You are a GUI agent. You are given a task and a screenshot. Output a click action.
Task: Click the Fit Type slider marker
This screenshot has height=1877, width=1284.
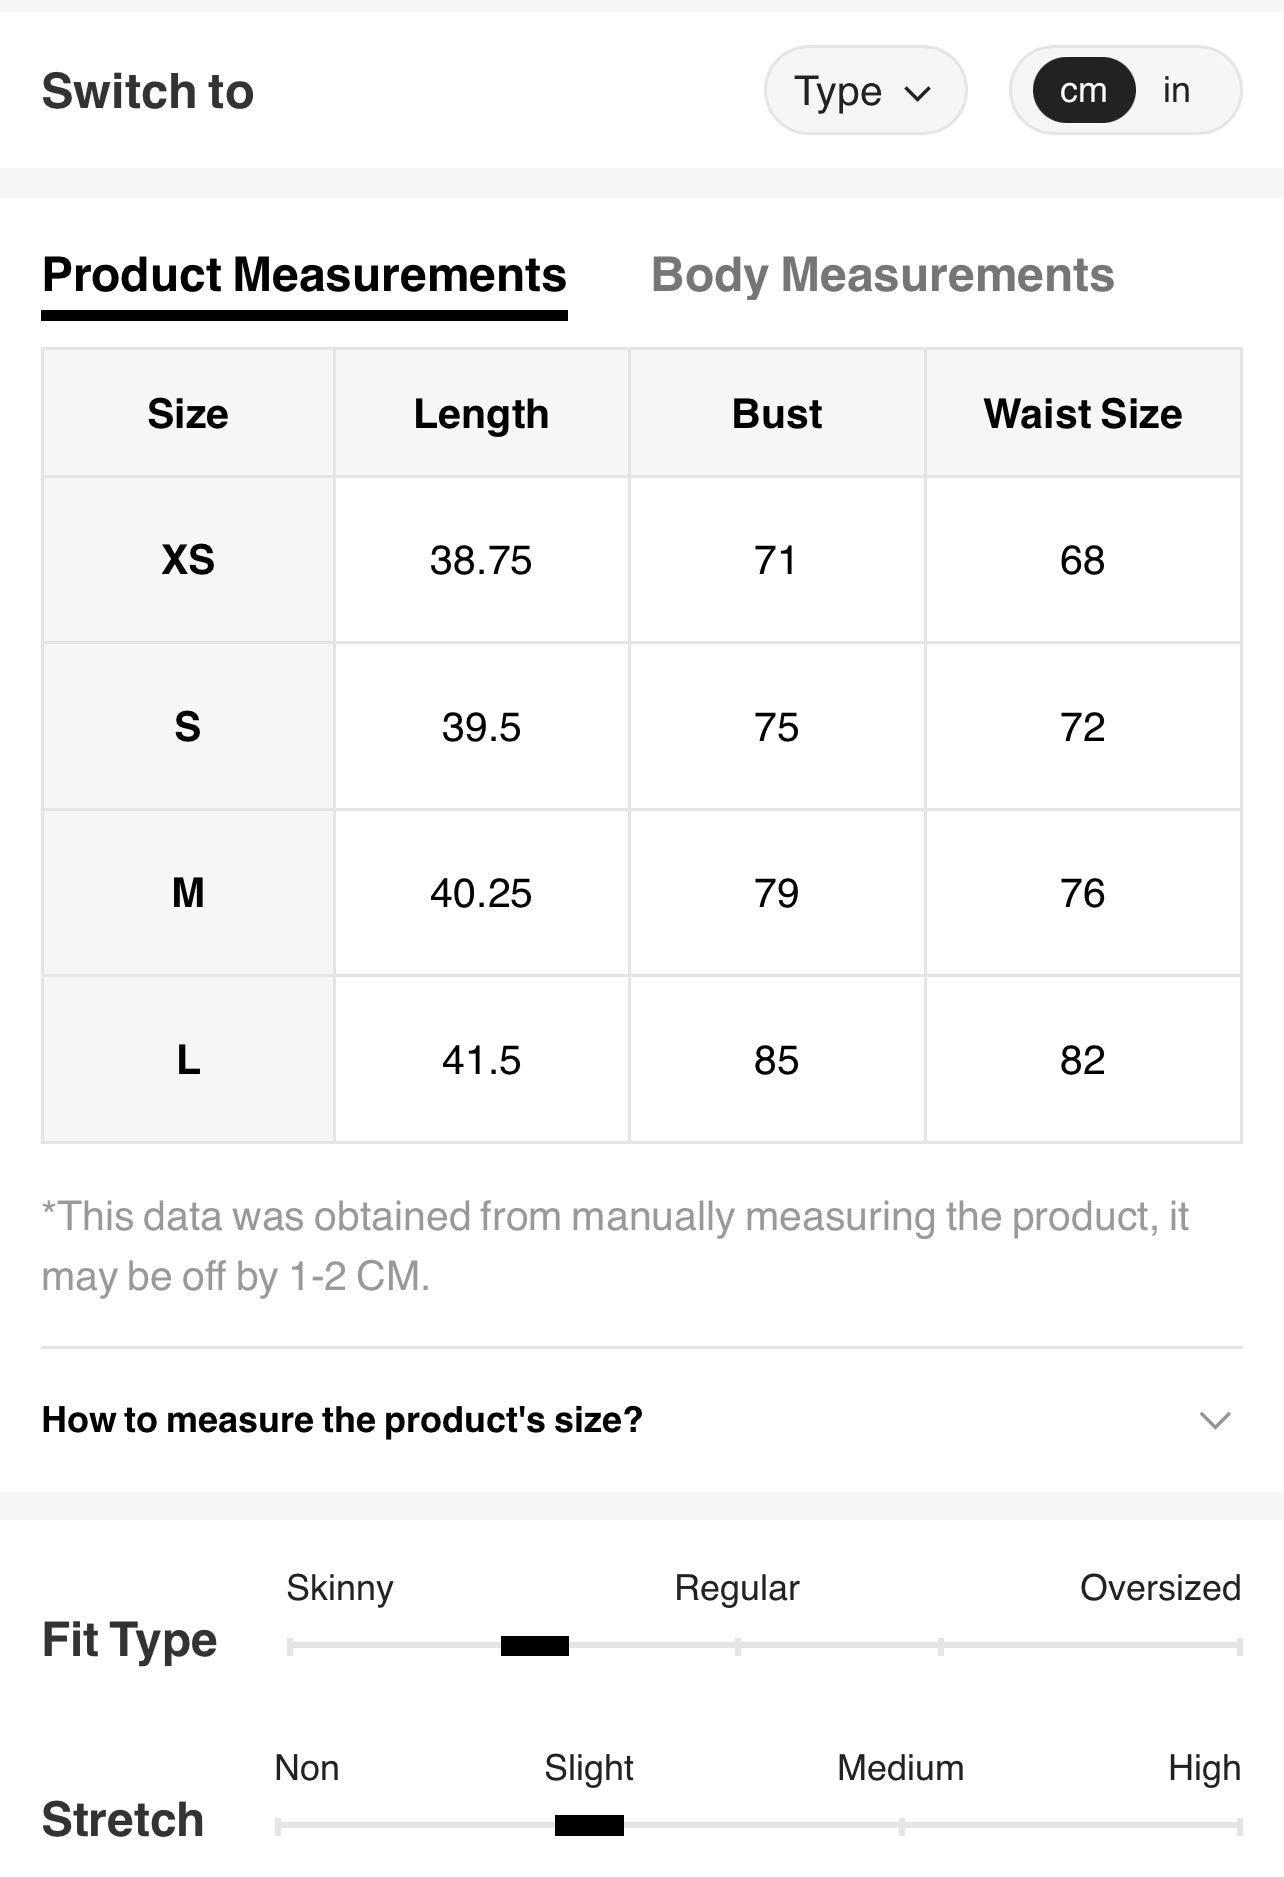(x=535, y=1646)
